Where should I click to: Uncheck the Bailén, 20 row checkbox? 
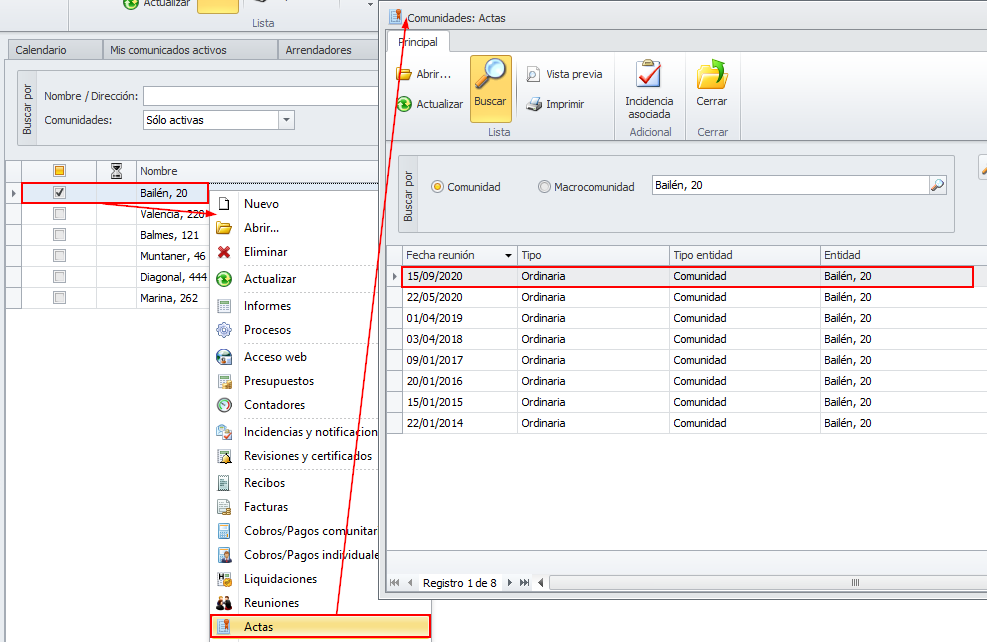pos(59,193)
